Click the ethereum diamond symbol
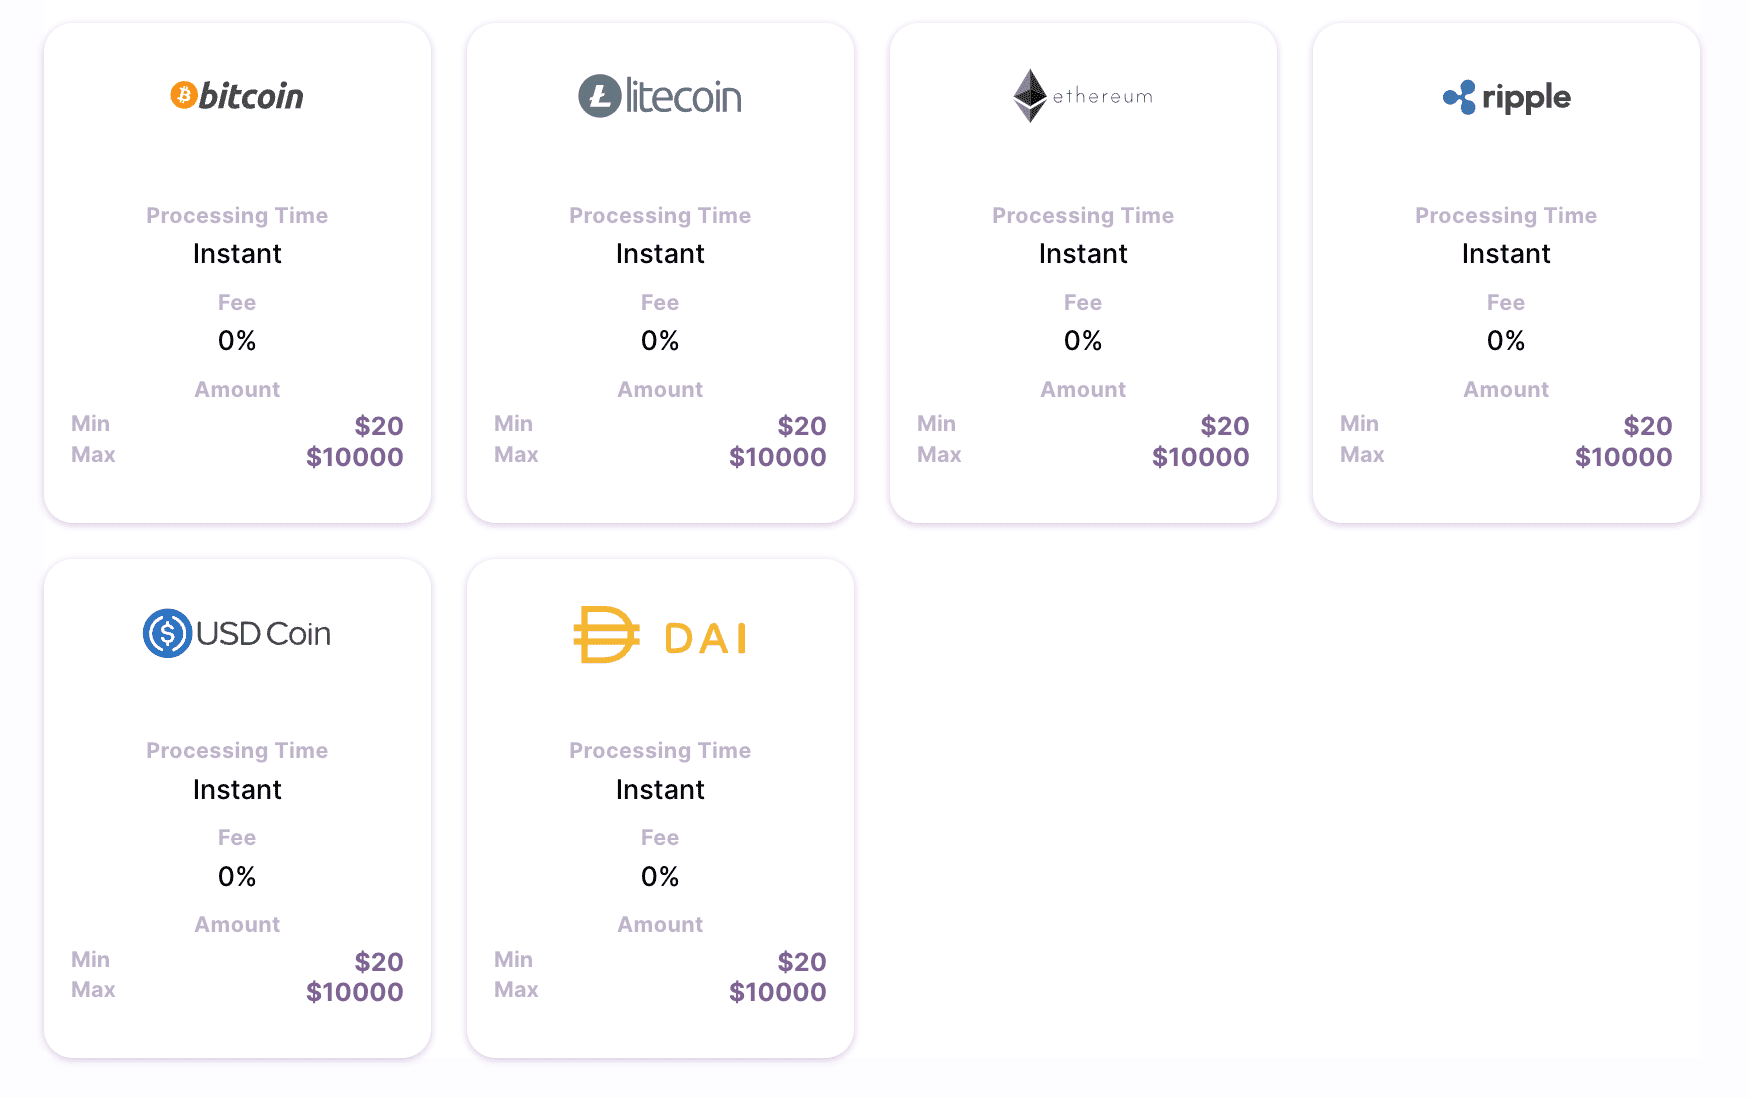 [1030, 96]
